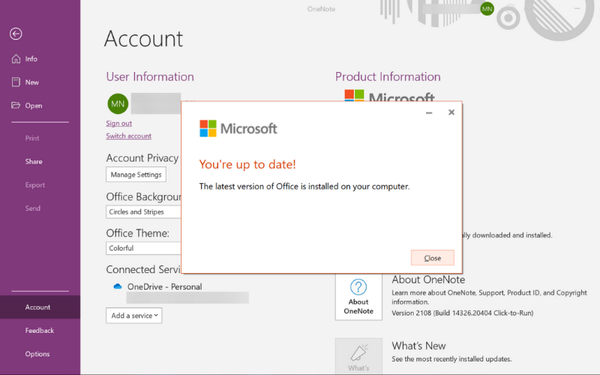Click the You're up to date! heading
The image size is (600, 375).
(x=248, y=165)
